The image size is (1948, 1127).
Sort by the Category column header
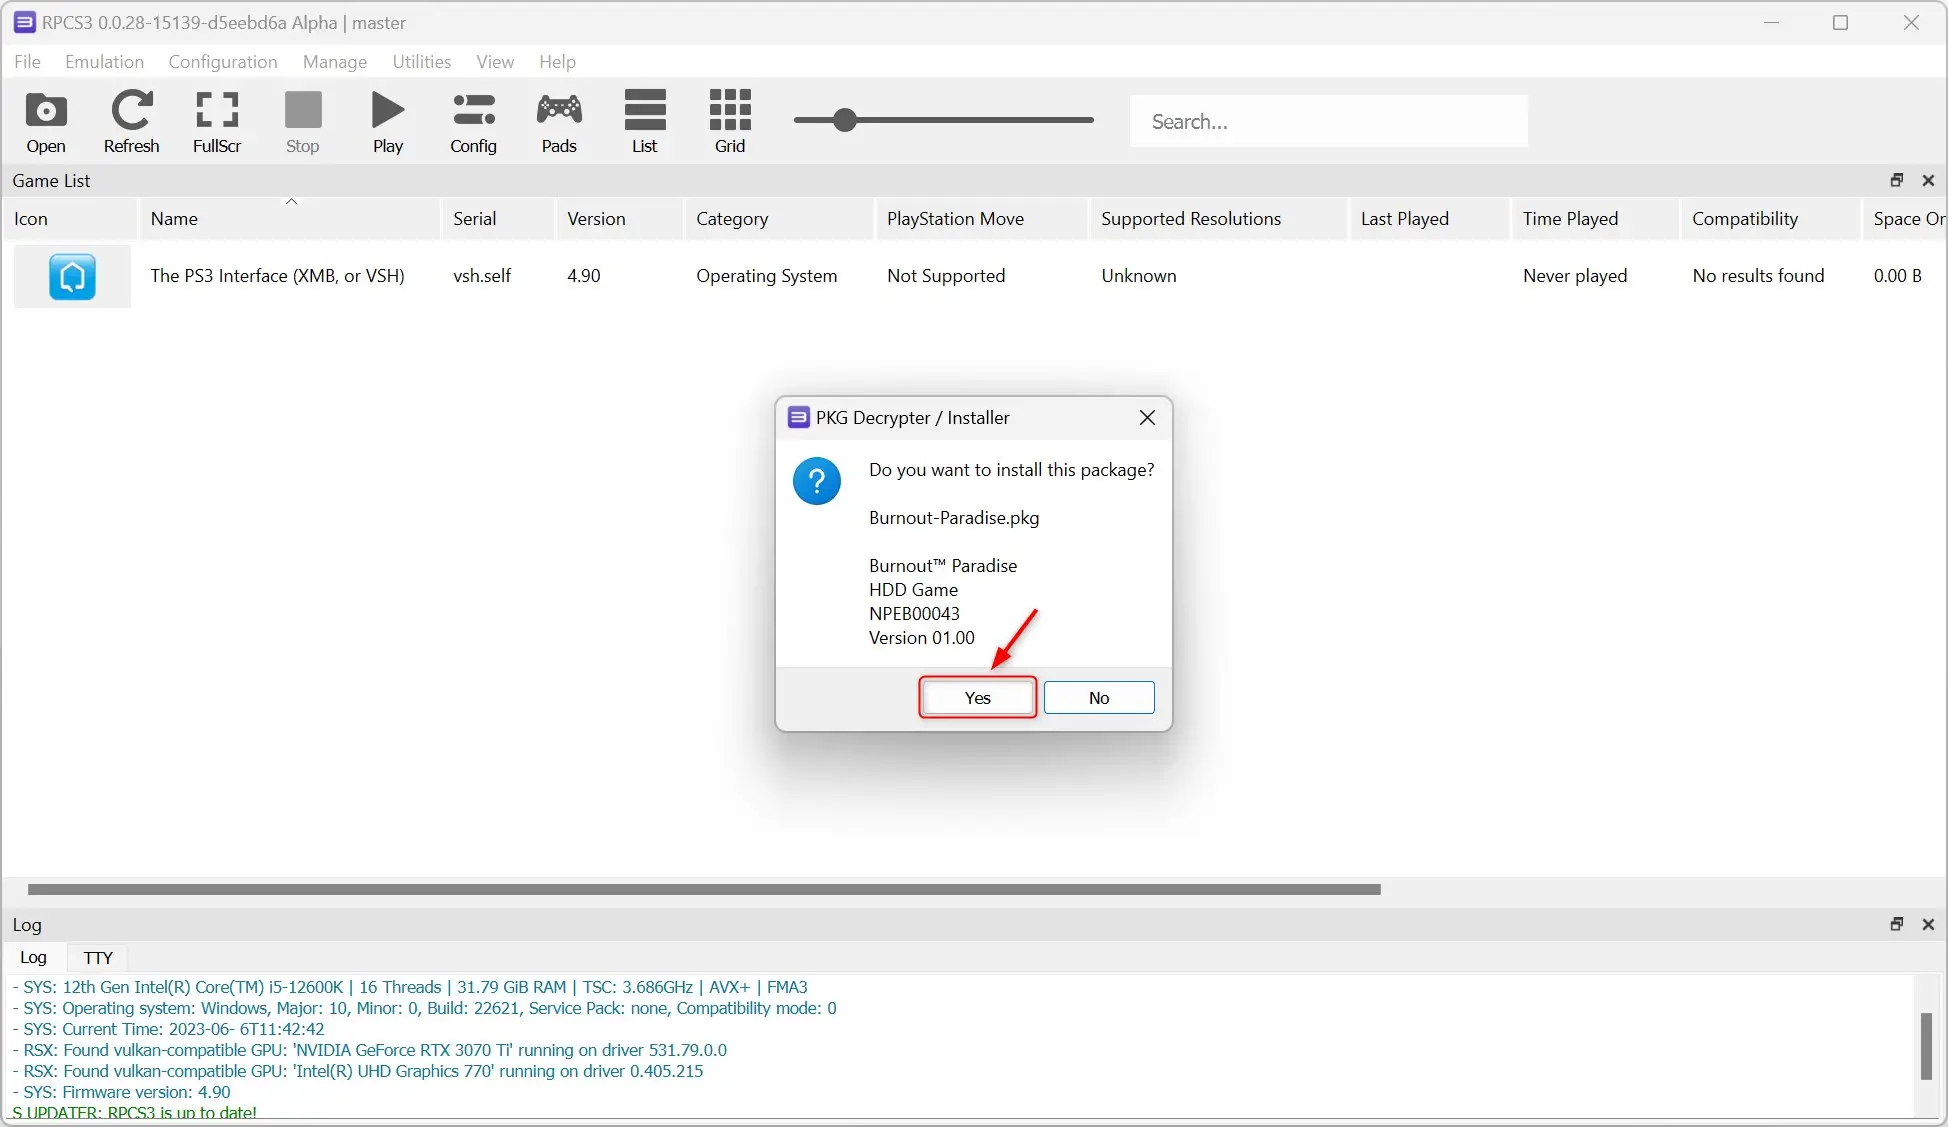click(780, 218)
